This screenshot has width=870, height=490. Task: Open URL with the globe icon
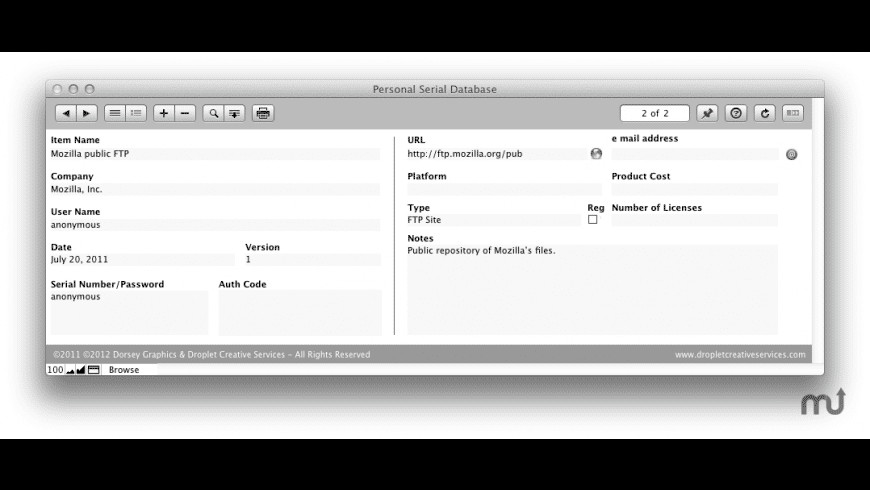click(x=596, y=154)
